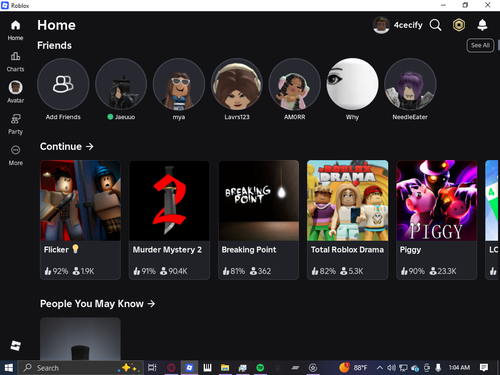Open the Robux balance icon
Image resolution: width=500 pixels, height=375 pixels.
459,25
